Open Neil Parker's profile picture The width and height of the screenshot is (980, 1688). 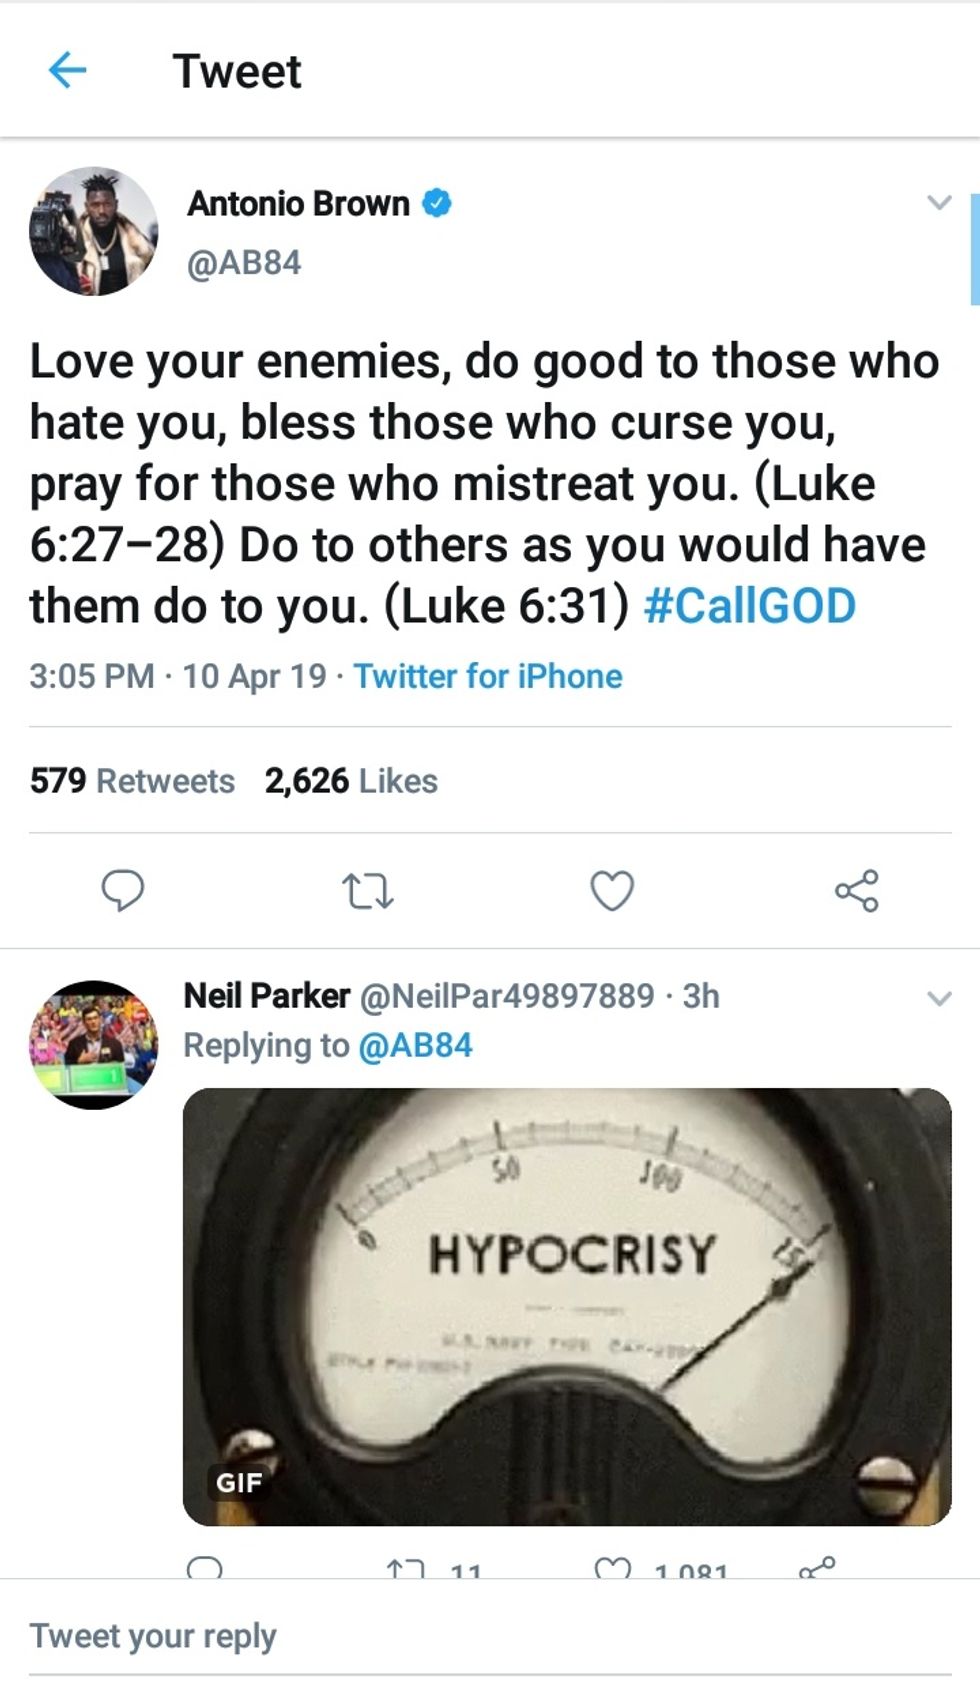click(x=93, y=1044)
